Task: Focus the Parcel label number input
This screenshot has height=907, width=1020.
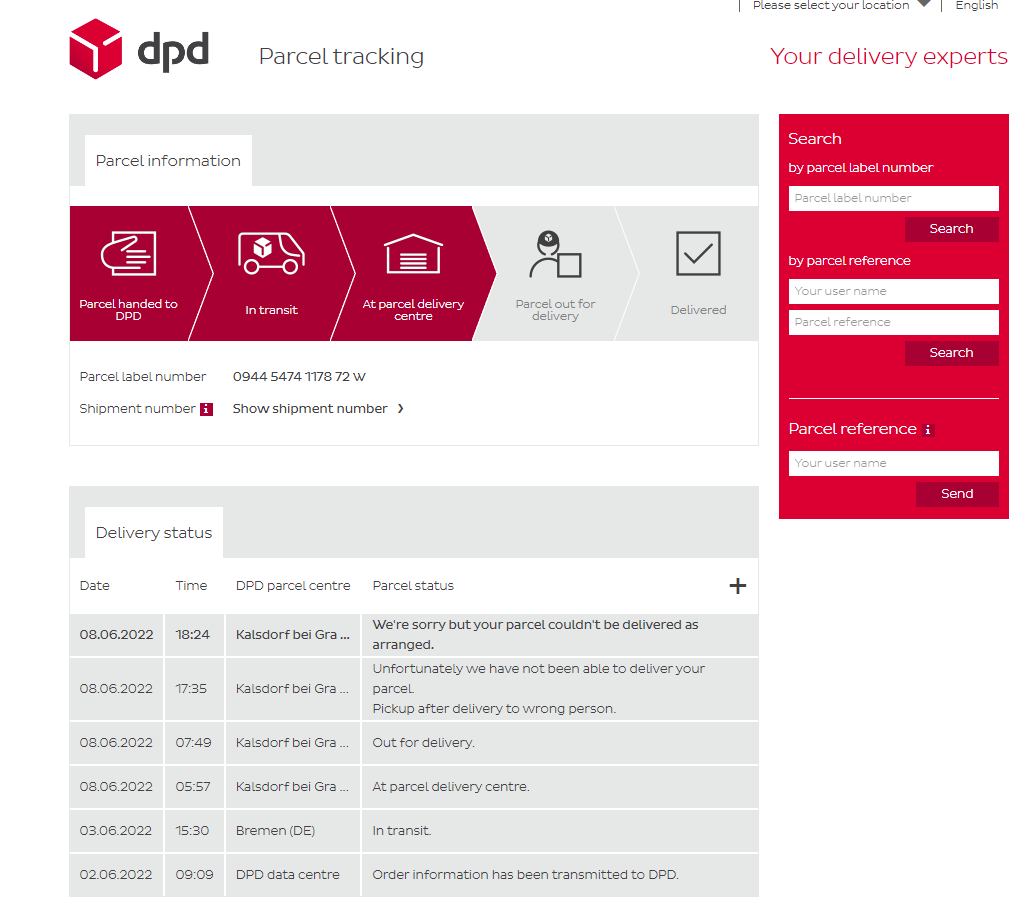Action: pos(893,198)
